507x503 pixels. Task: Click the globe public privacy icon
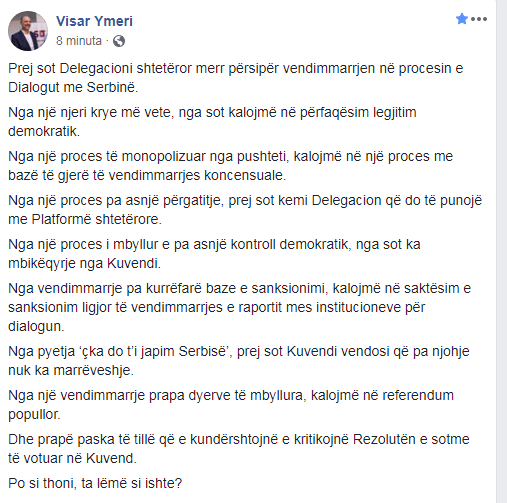(119, 41)
